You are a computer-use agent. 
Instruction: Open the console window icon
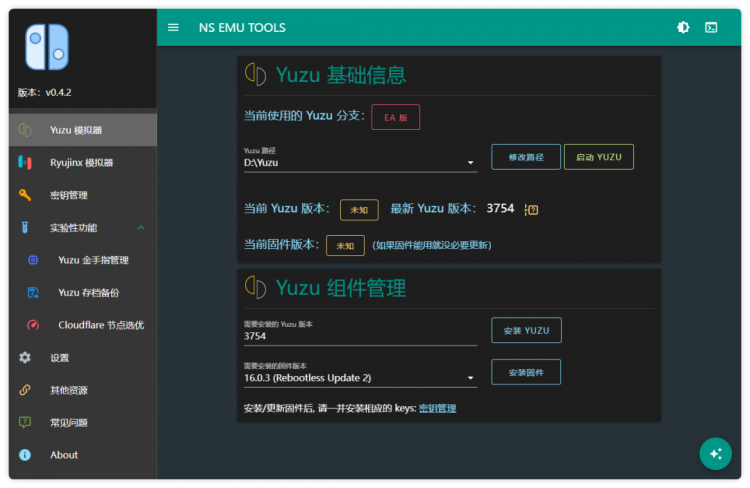click(711, 28)
